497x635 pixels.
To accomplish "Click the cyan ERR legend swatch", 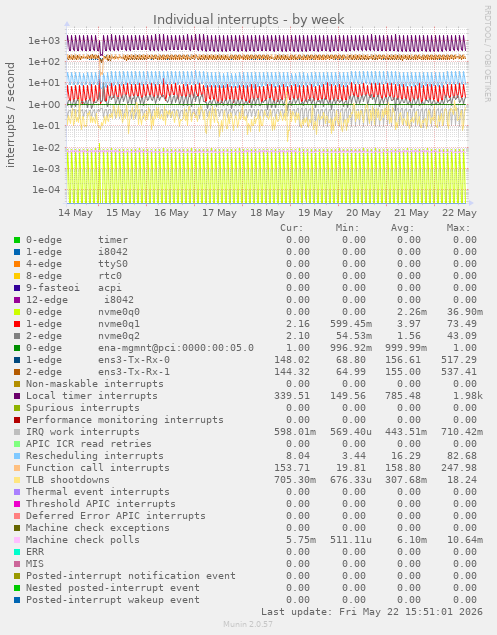I will coord(17,552).
